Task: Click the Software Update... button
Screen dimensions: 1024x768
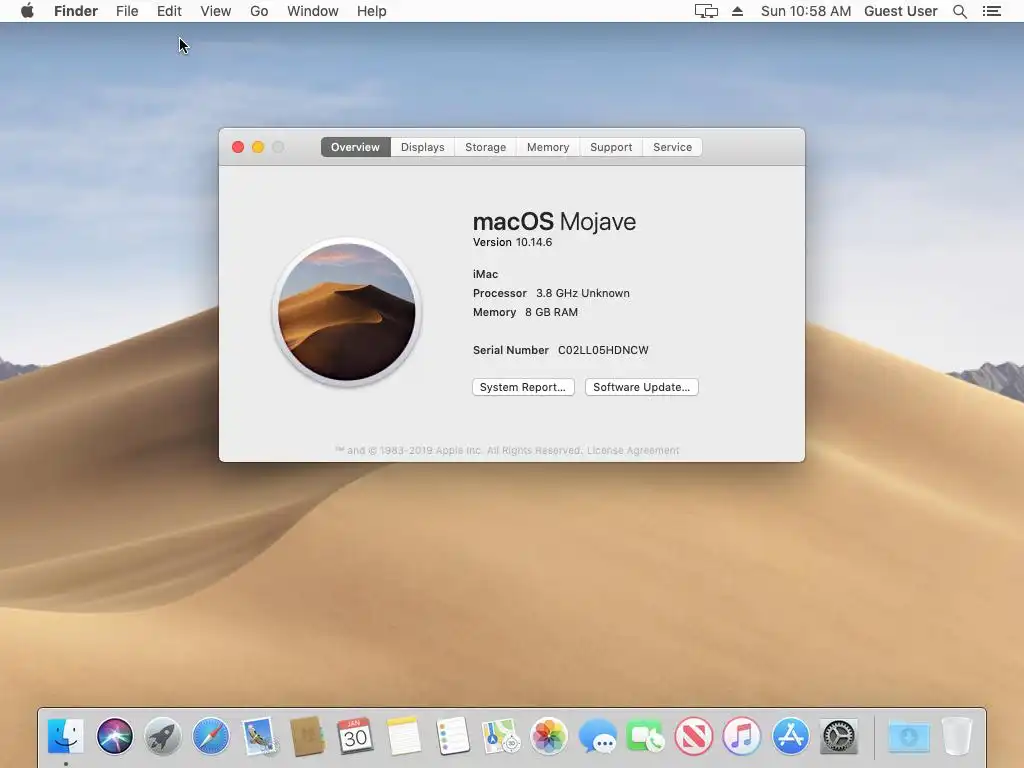Action: click(641, 387)
